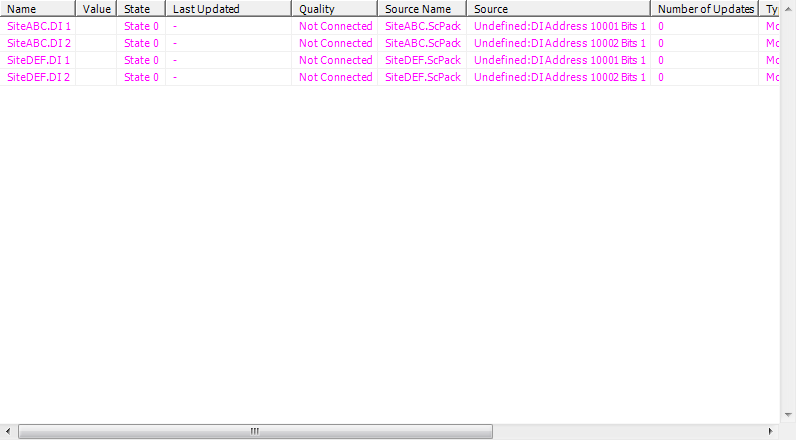This screenshot has height=440, width=796.
Task: Select the SiteABC.DI 2 point
Action: click(39, 43)
